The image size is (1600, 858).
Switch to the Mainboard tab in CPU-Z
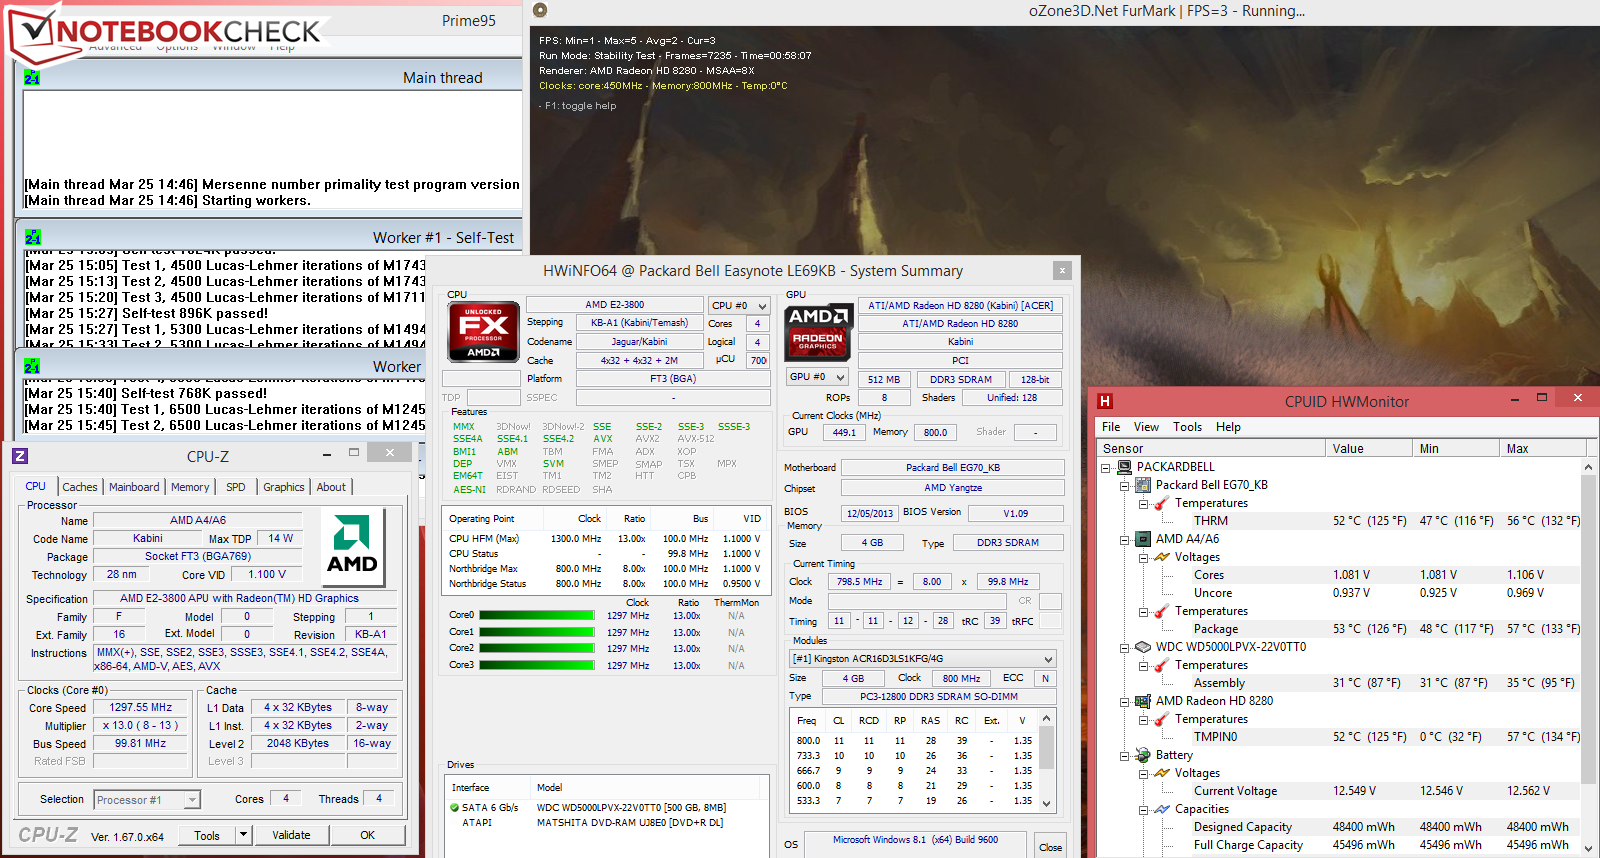pos(134,487)
